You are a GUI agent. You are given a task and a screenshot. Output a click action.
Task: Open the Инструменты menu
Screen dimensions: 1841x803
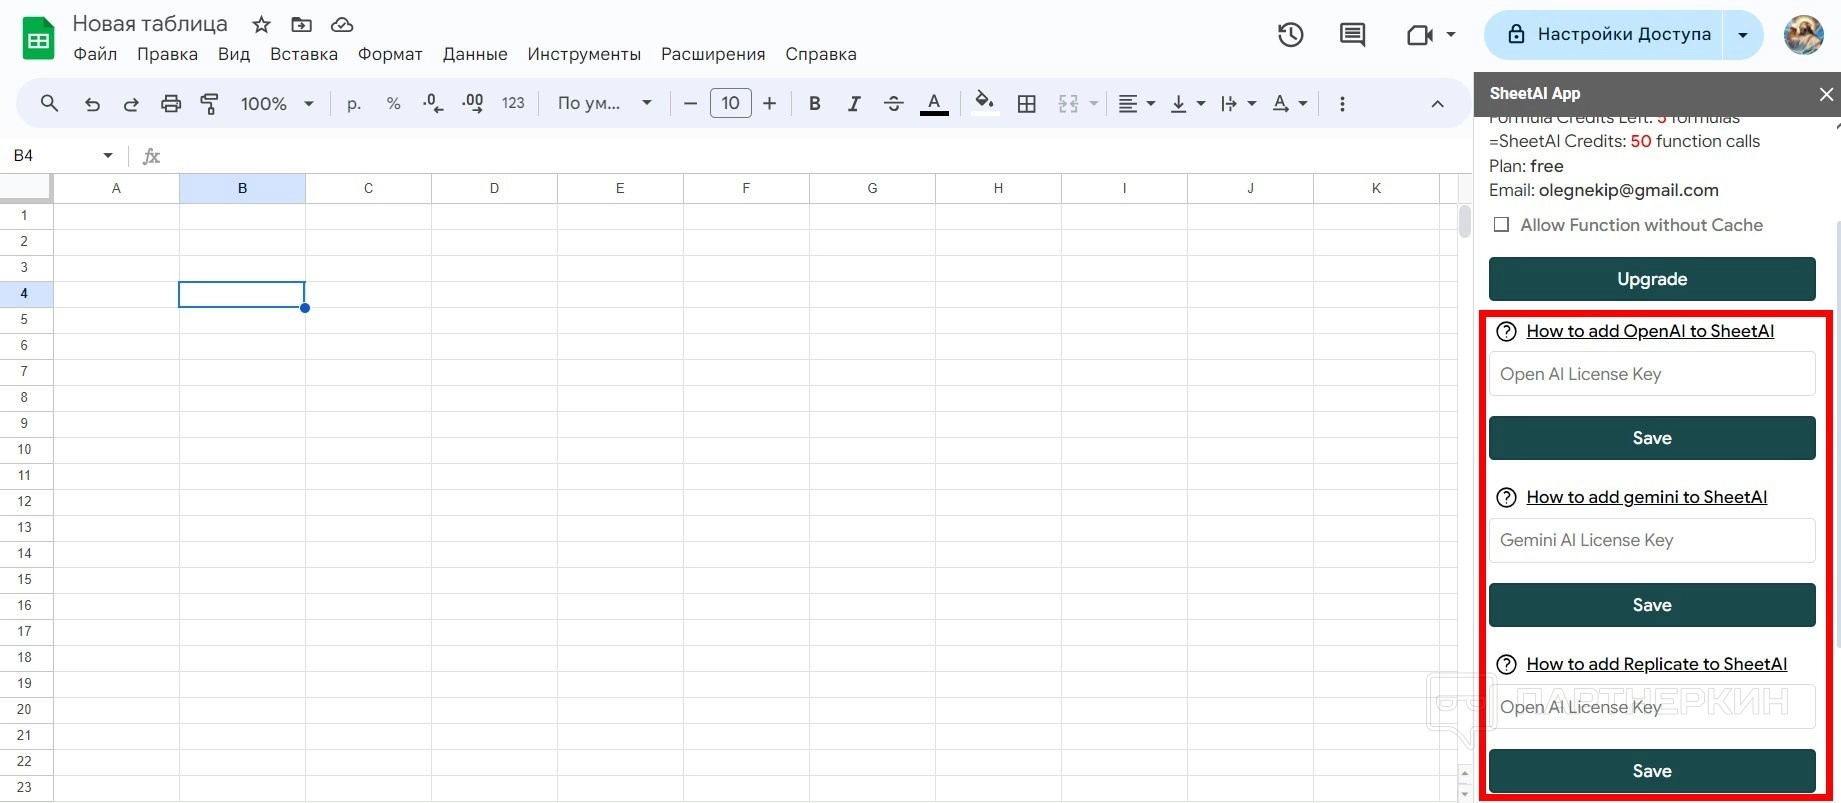tap(584, 54)
